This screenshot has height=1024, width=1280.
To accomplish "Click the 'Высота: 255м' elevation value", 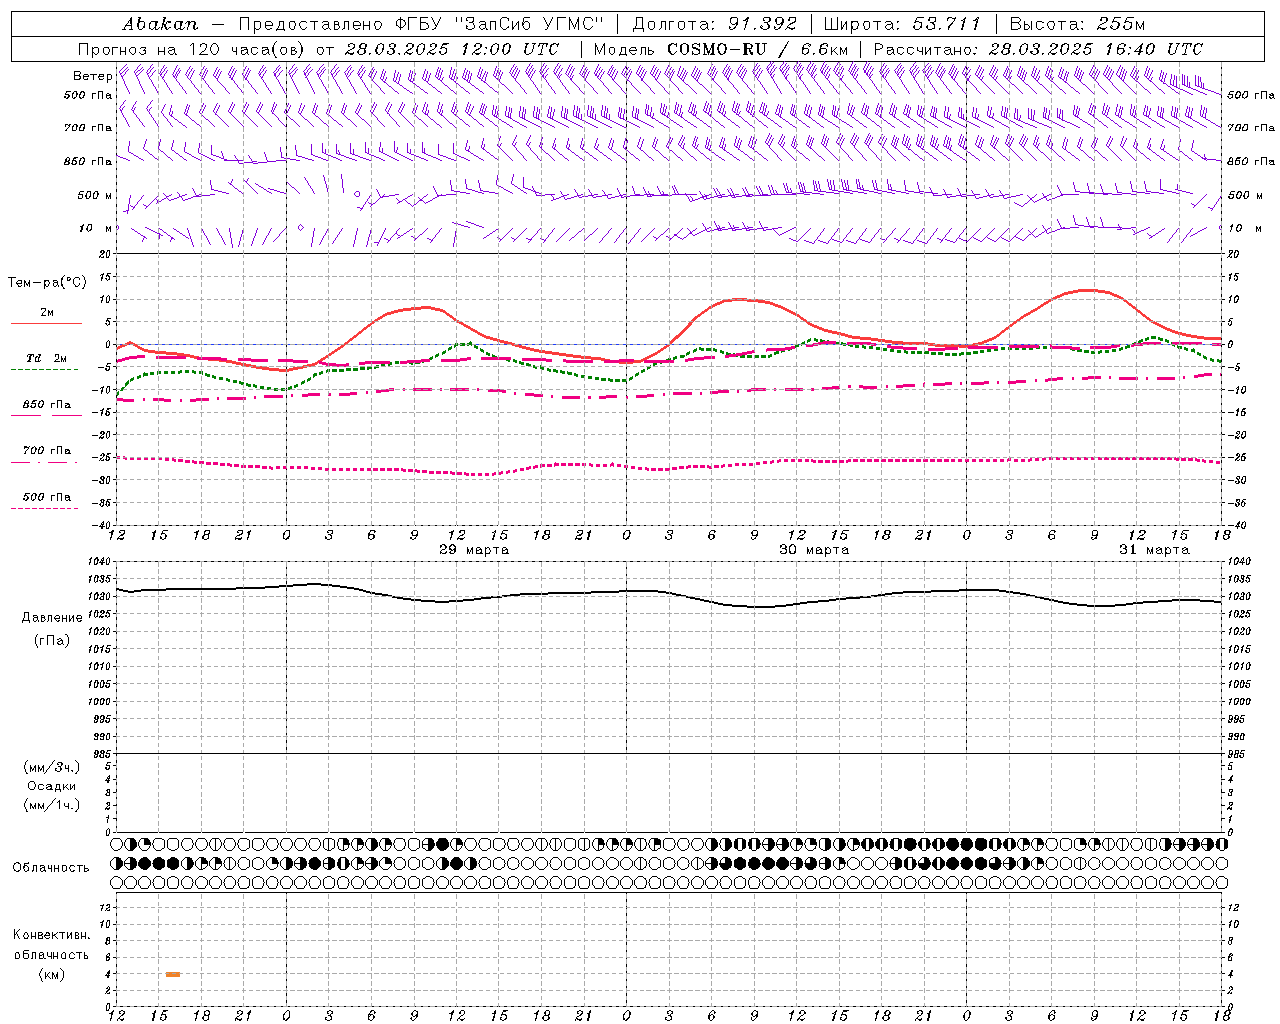I will click(1077, 23).
